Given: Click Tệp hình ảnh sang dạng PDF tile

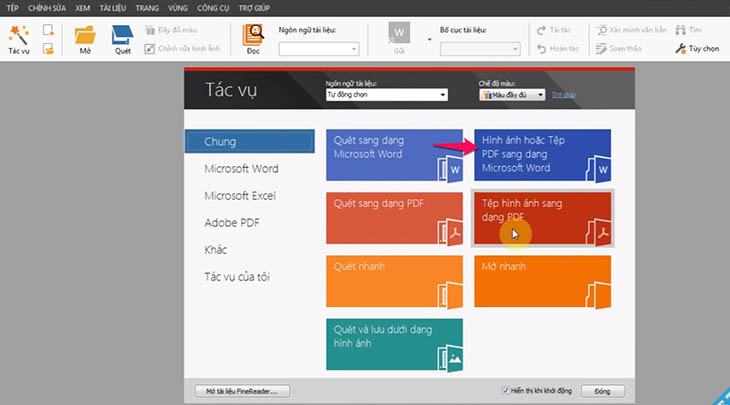Looking at the screenshot, I should coord(542,218).
